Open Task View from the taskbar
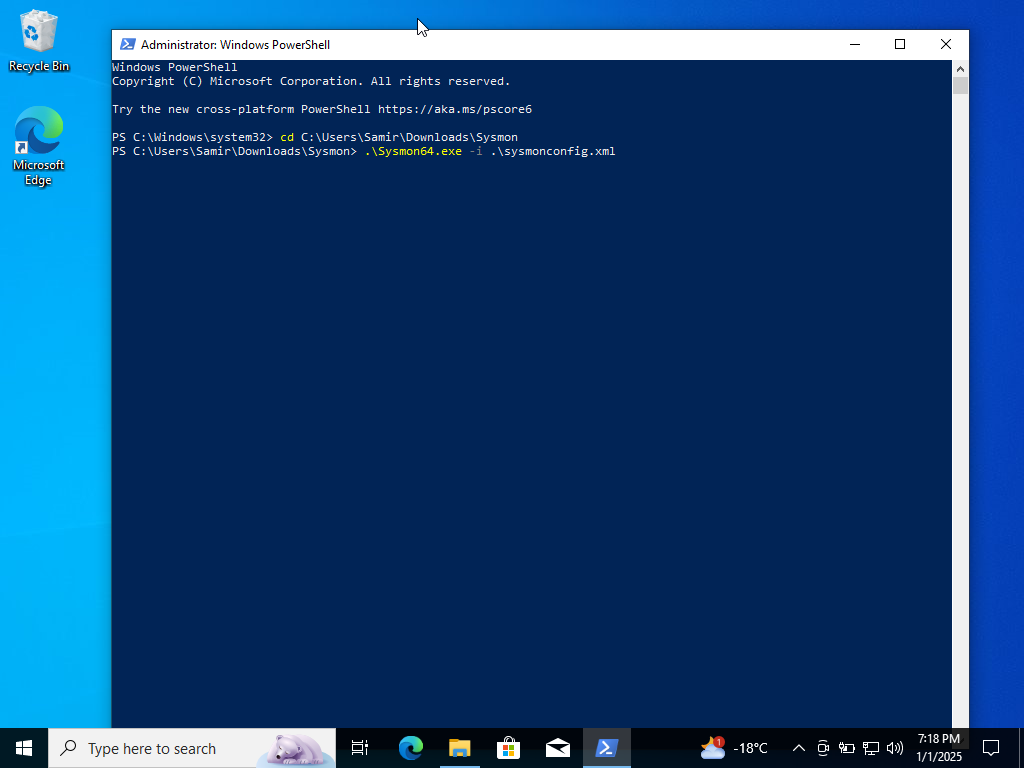Image resolution: width=1024 pixels, height=768 pixels. (x=359, y=747)
